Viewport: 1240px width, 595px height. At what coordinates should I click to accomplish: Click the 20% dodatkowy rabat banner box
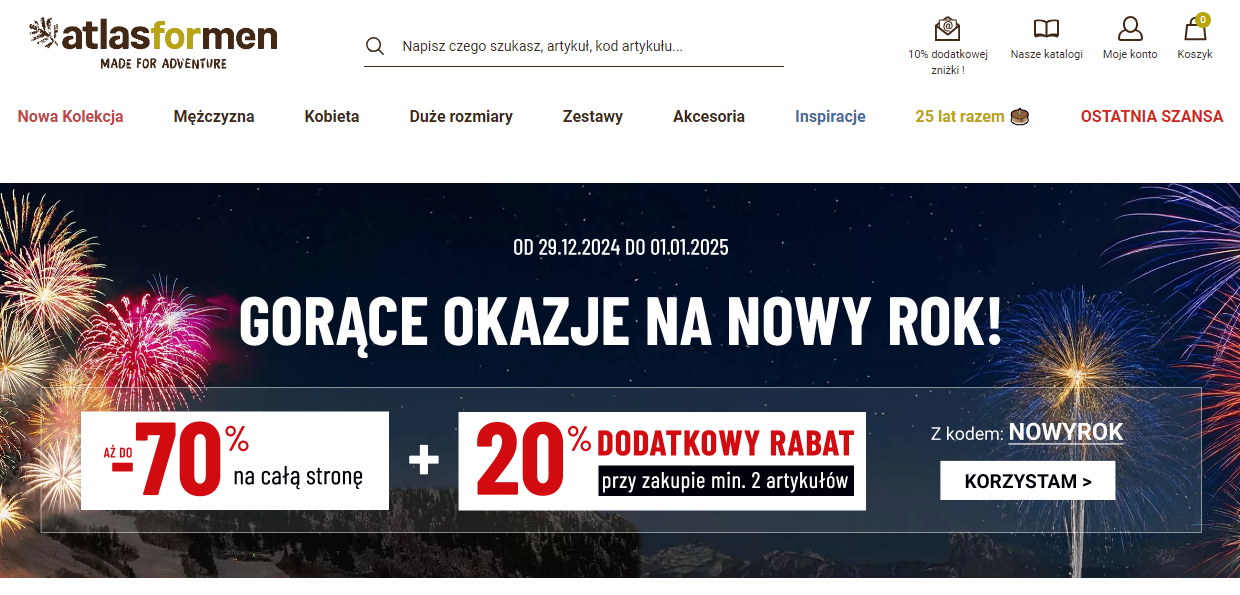(662, 461)
